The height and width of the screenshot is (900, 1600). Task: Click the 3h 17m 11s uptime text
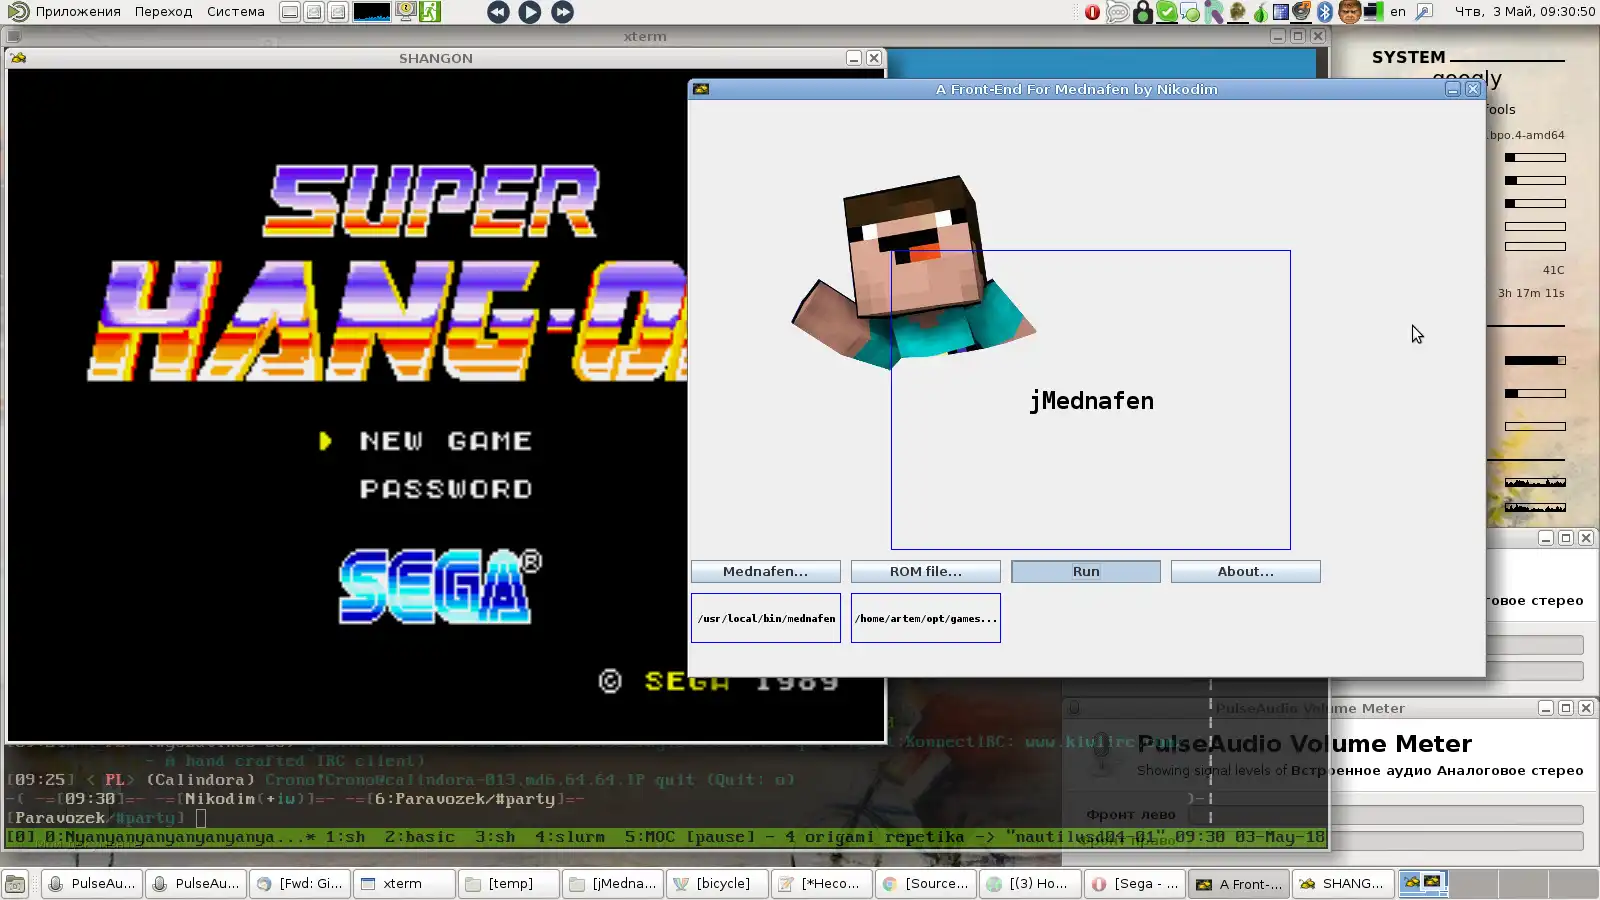coord(1531,293)
